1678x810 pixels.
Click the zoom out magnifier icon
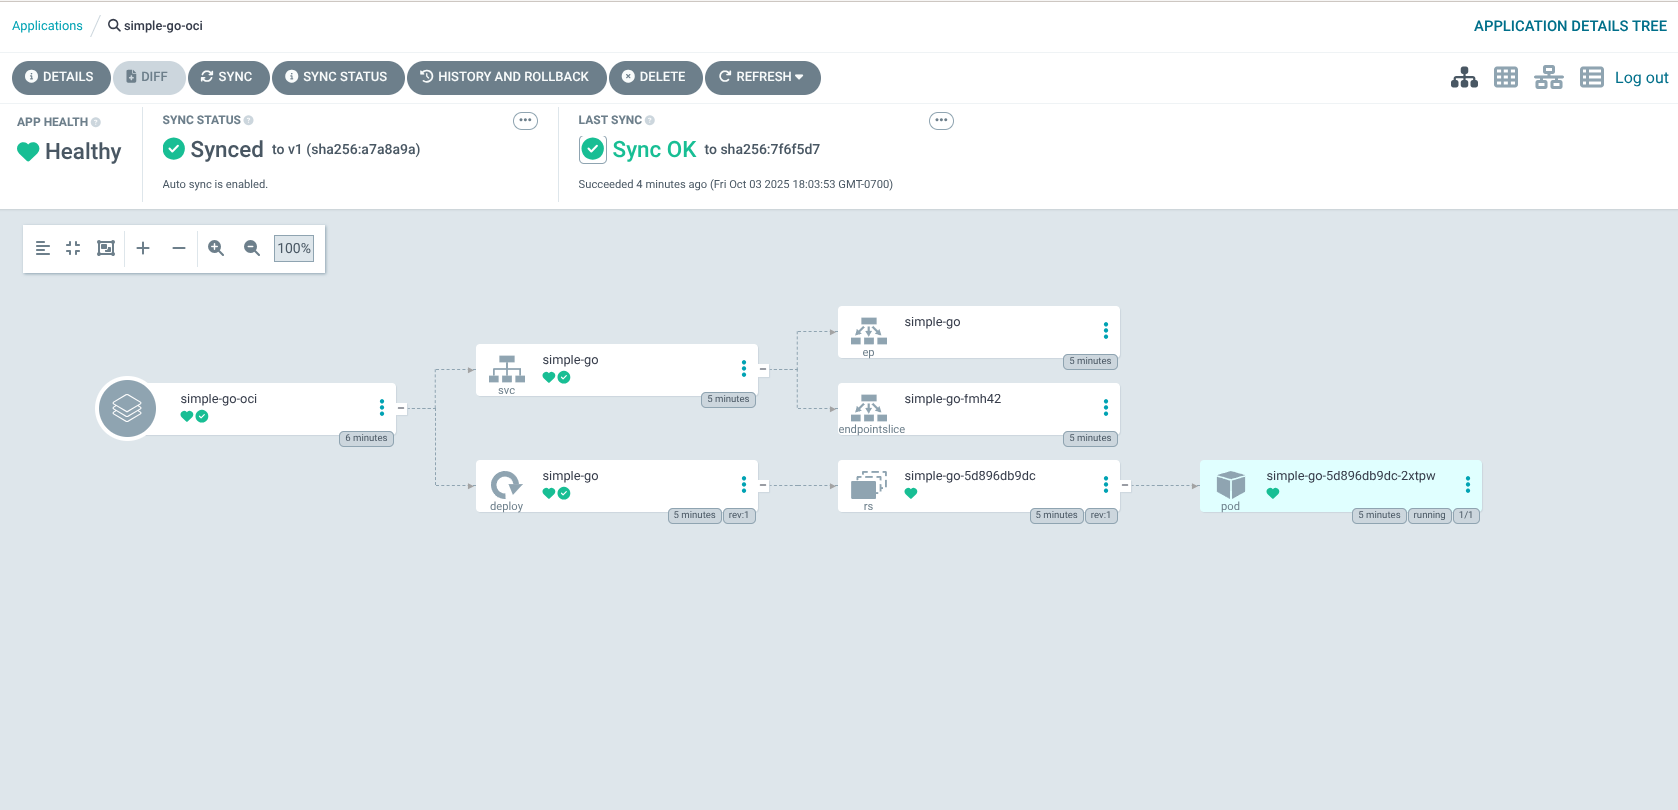point(252,248)
